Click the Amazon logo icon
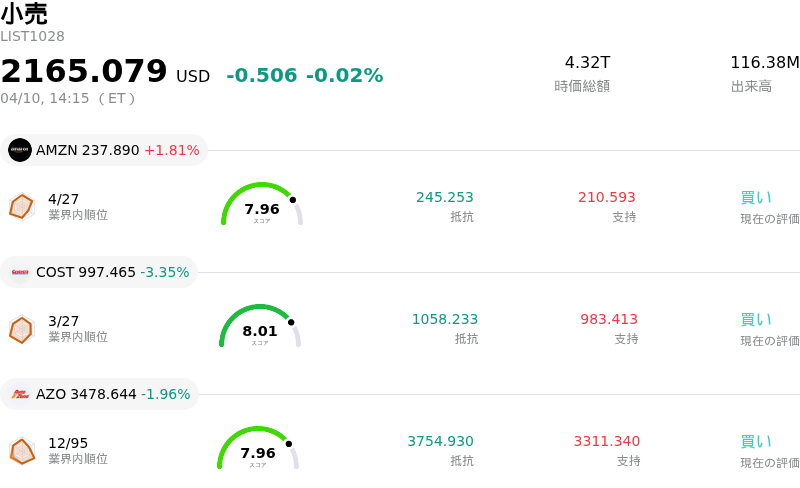The image size is (800, 488). tap(20, 150)
